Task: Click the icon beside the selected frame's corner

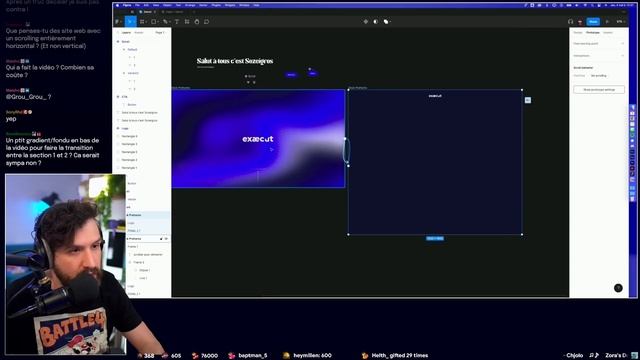Action: 528,100
